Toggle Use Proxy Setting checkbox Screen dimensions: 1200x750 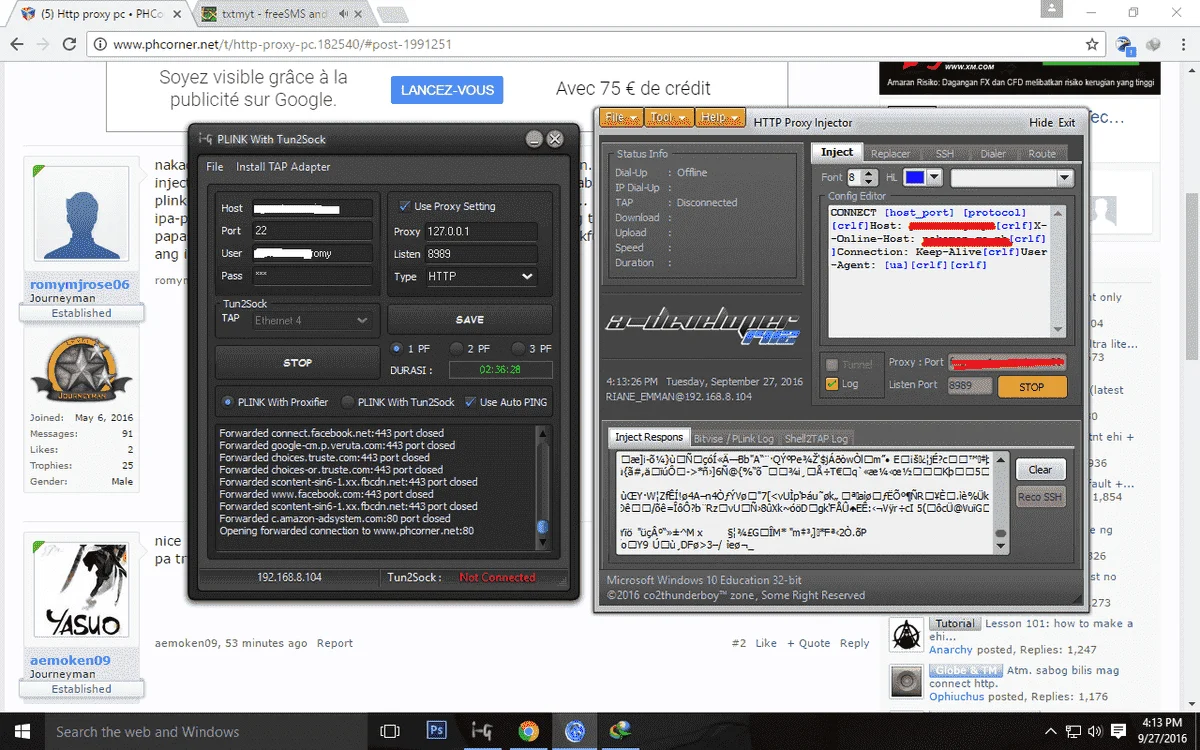404,206
